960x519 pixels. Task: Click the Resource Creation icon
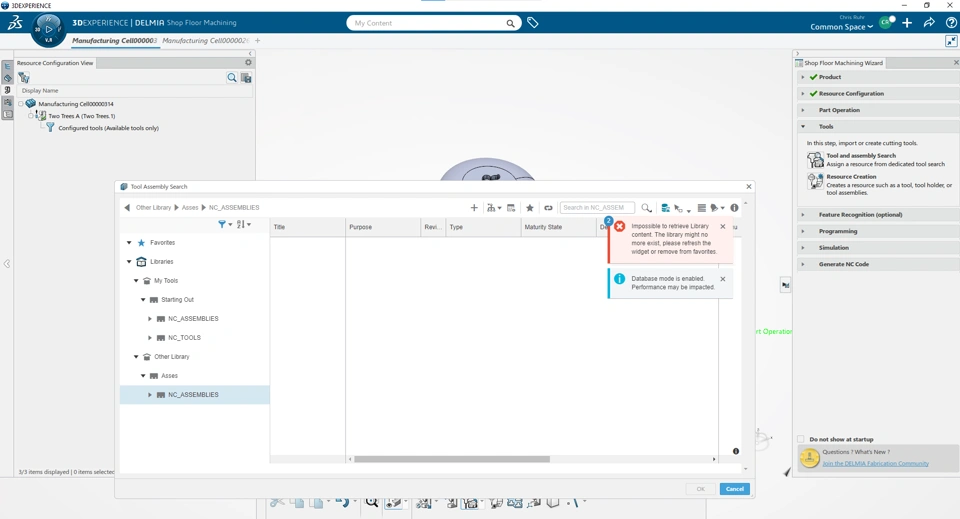[816, 181]
